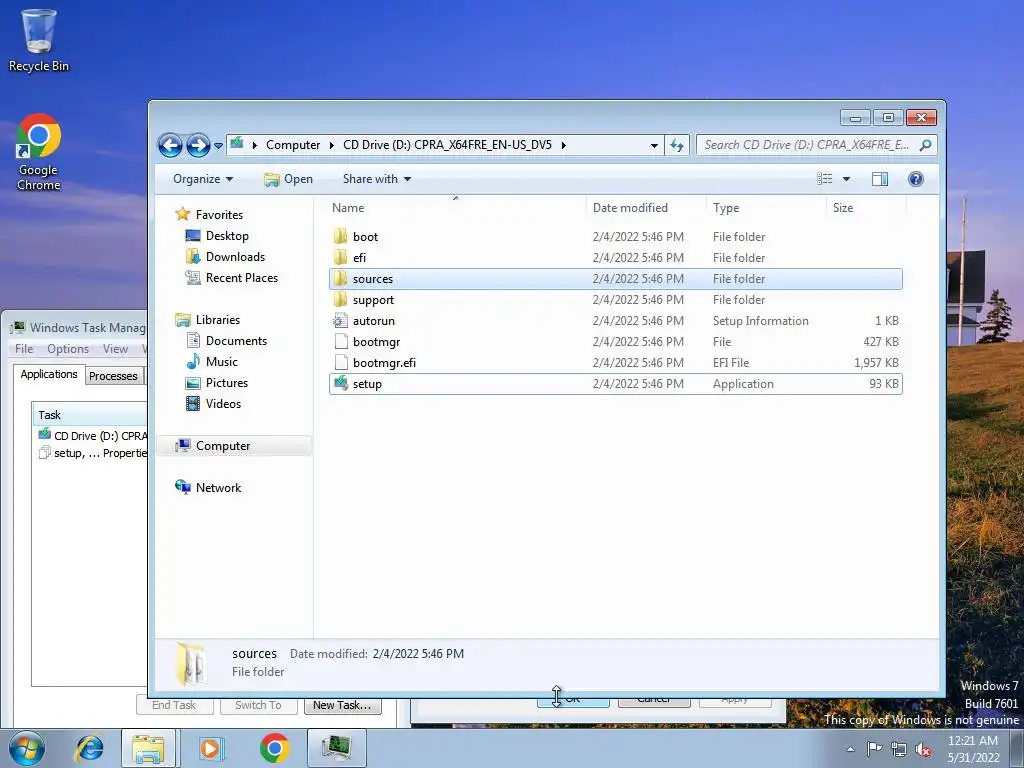The width and height of the screenshot is (1024, 768).
Task: Open Recent Places under Favorites
Action: (242, 278)
